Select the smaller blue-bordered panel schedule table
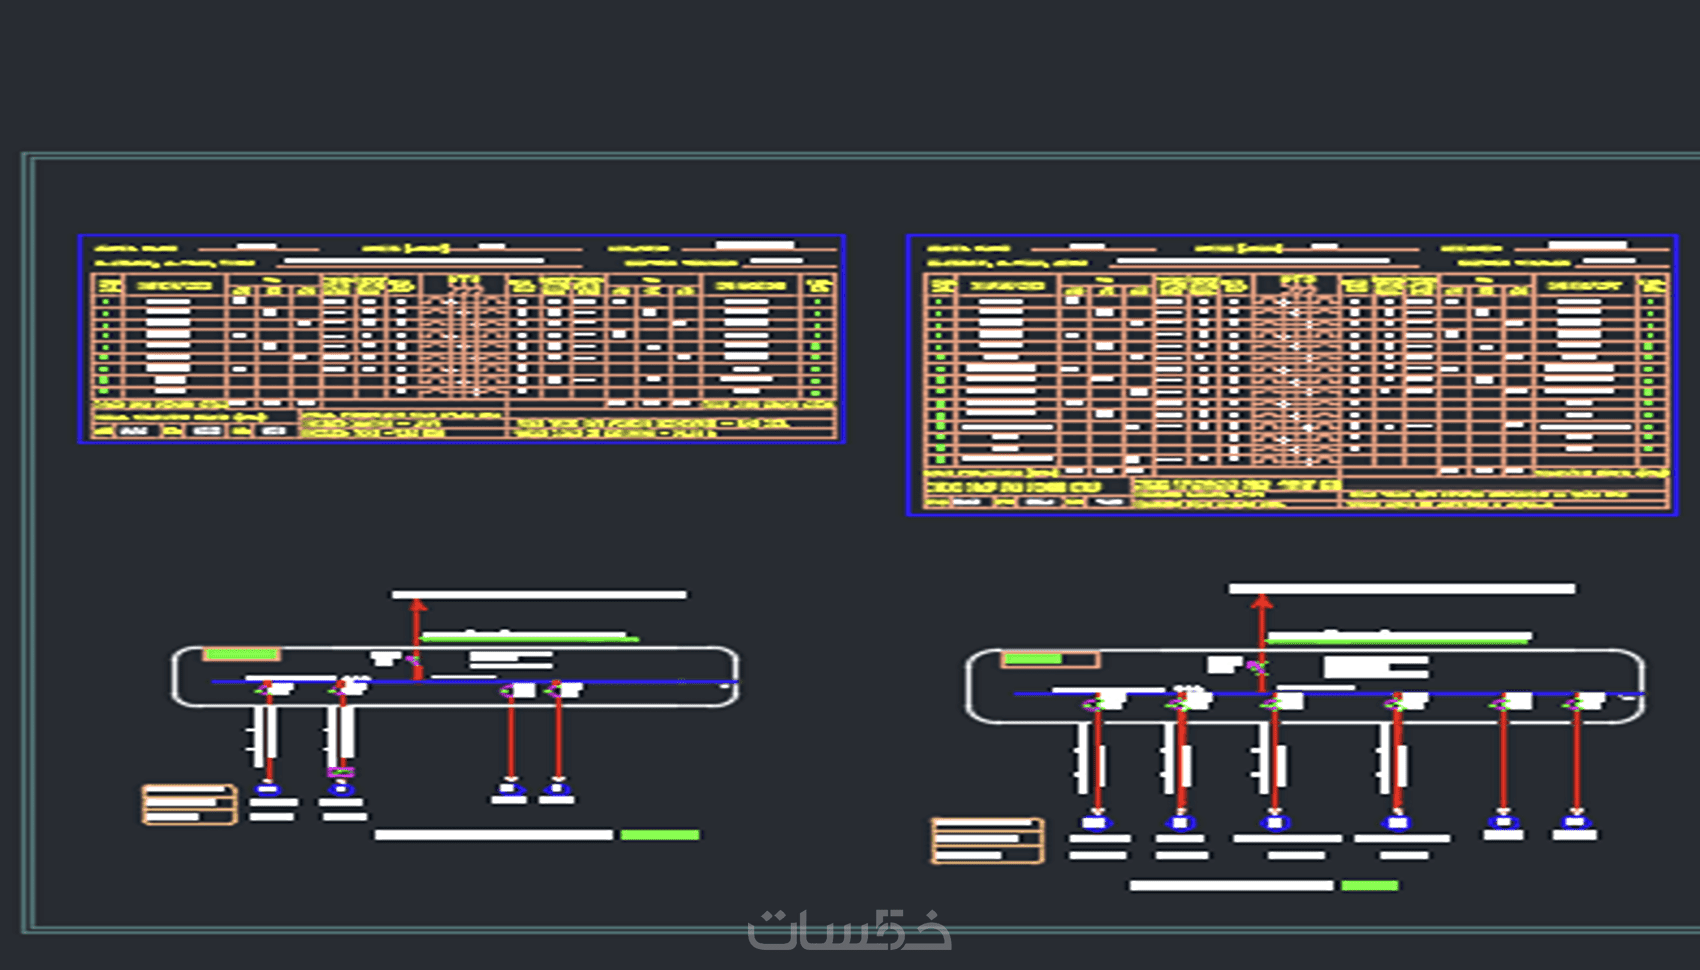Screen dimensions: 1700x970 coord(462,339)
